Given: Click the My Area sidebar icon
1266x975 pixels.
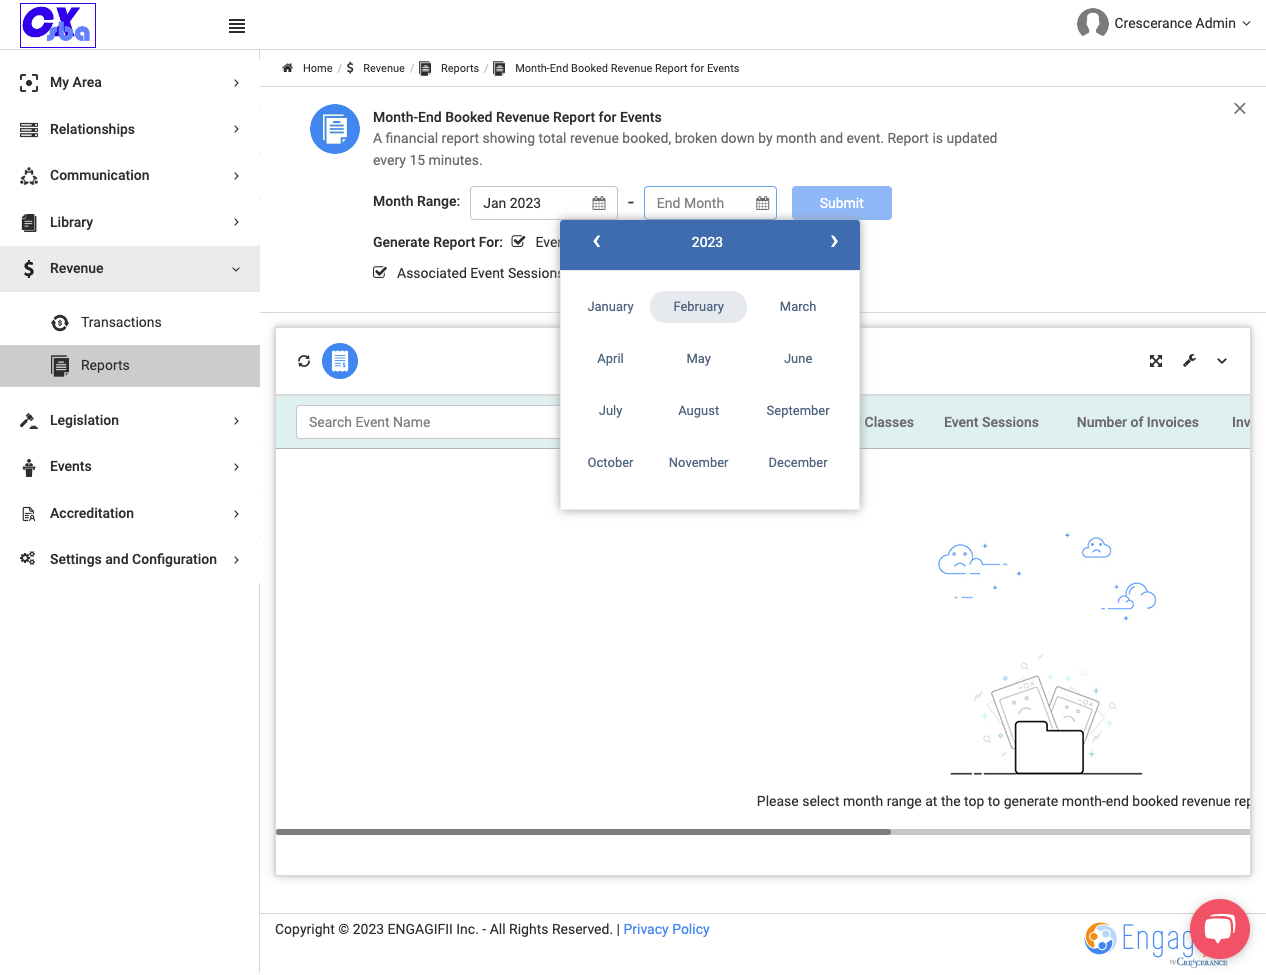Looking at the screenshot, I should click(x=29, y=83).
